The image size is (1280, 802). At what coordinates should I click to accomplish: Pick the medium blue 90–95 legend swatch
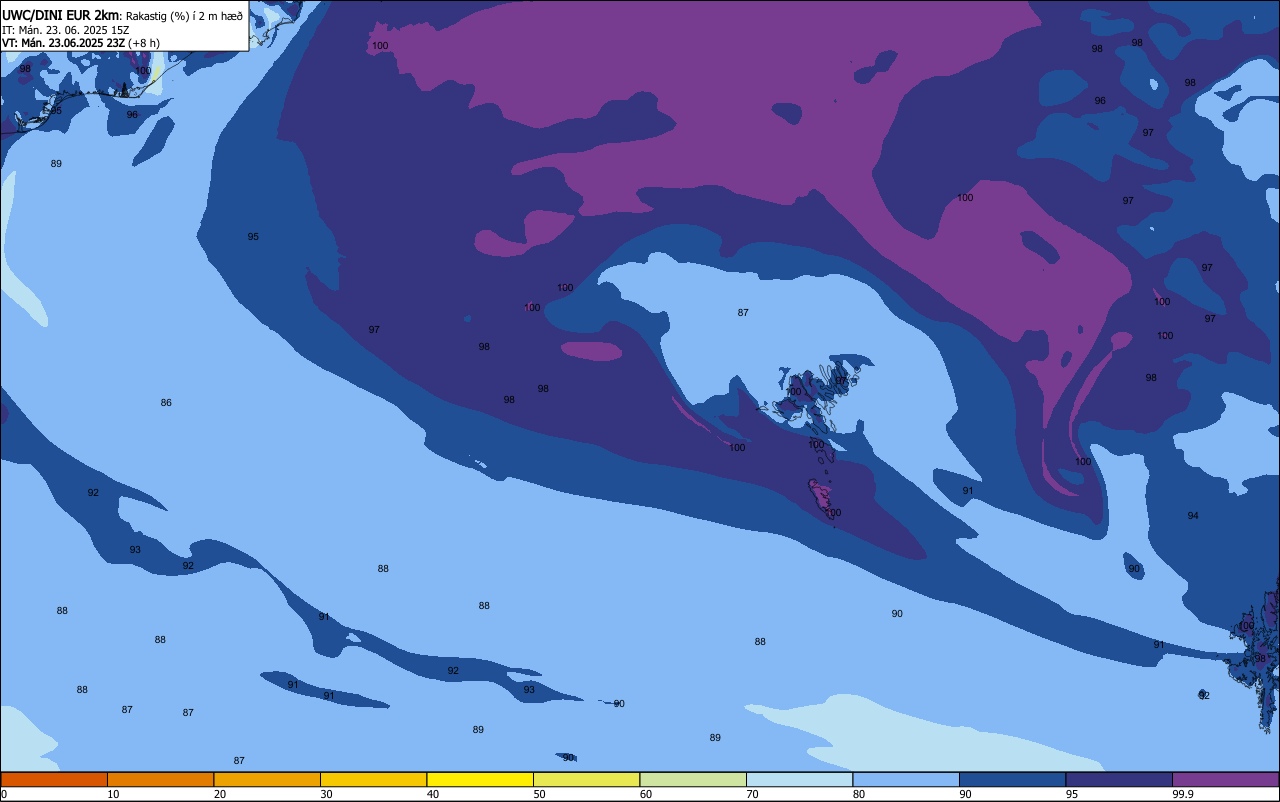(1012, 779)
